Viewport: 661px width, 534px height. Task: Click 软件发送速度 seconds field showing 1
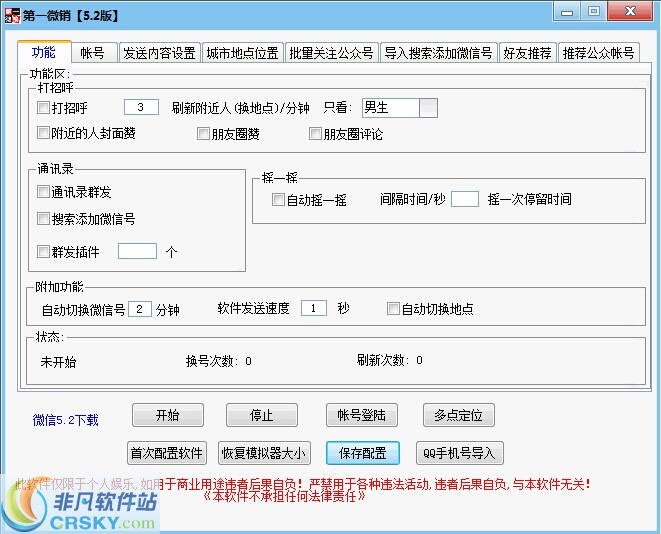pos(314,308)
